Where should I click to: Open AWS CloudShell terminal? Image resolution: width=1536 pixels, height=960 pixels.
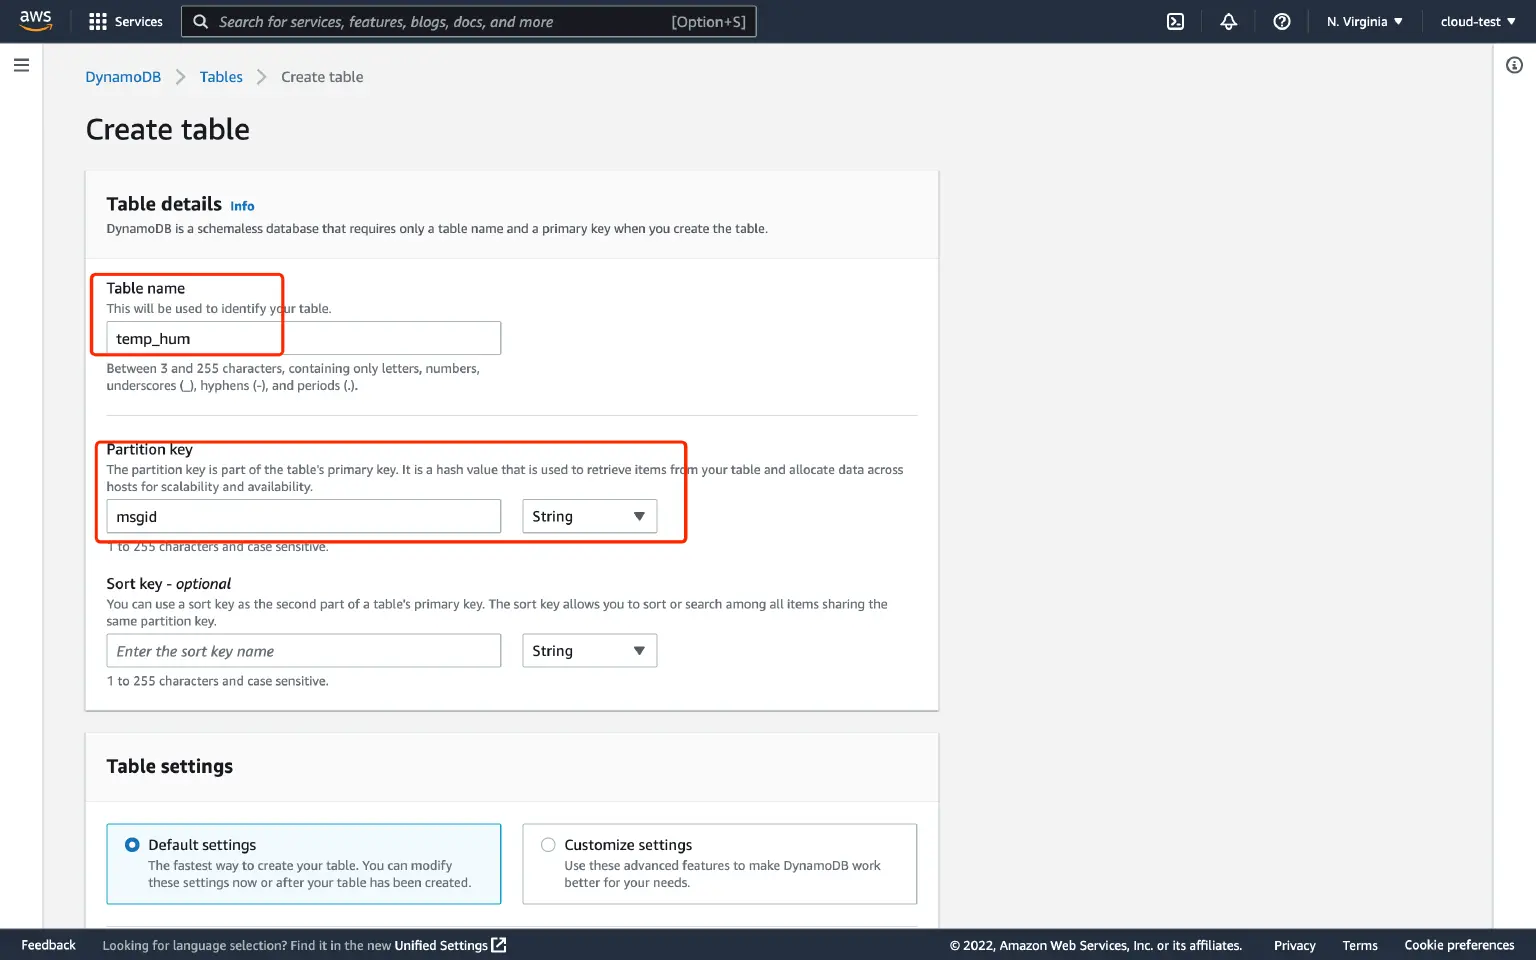1175,21
